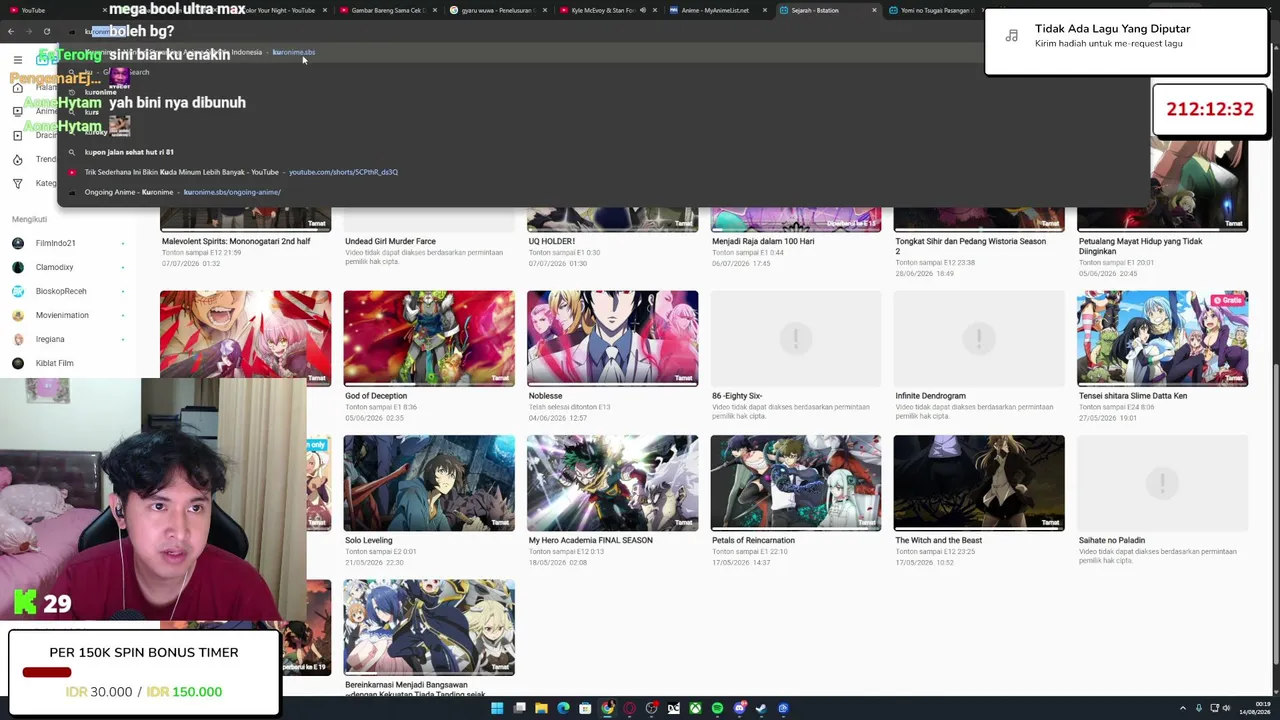Click the Malevolent Spirits: Mononogatari 2nd half title
The height and width of the screenshot is (720, 1280).
(x=236, y=241)
